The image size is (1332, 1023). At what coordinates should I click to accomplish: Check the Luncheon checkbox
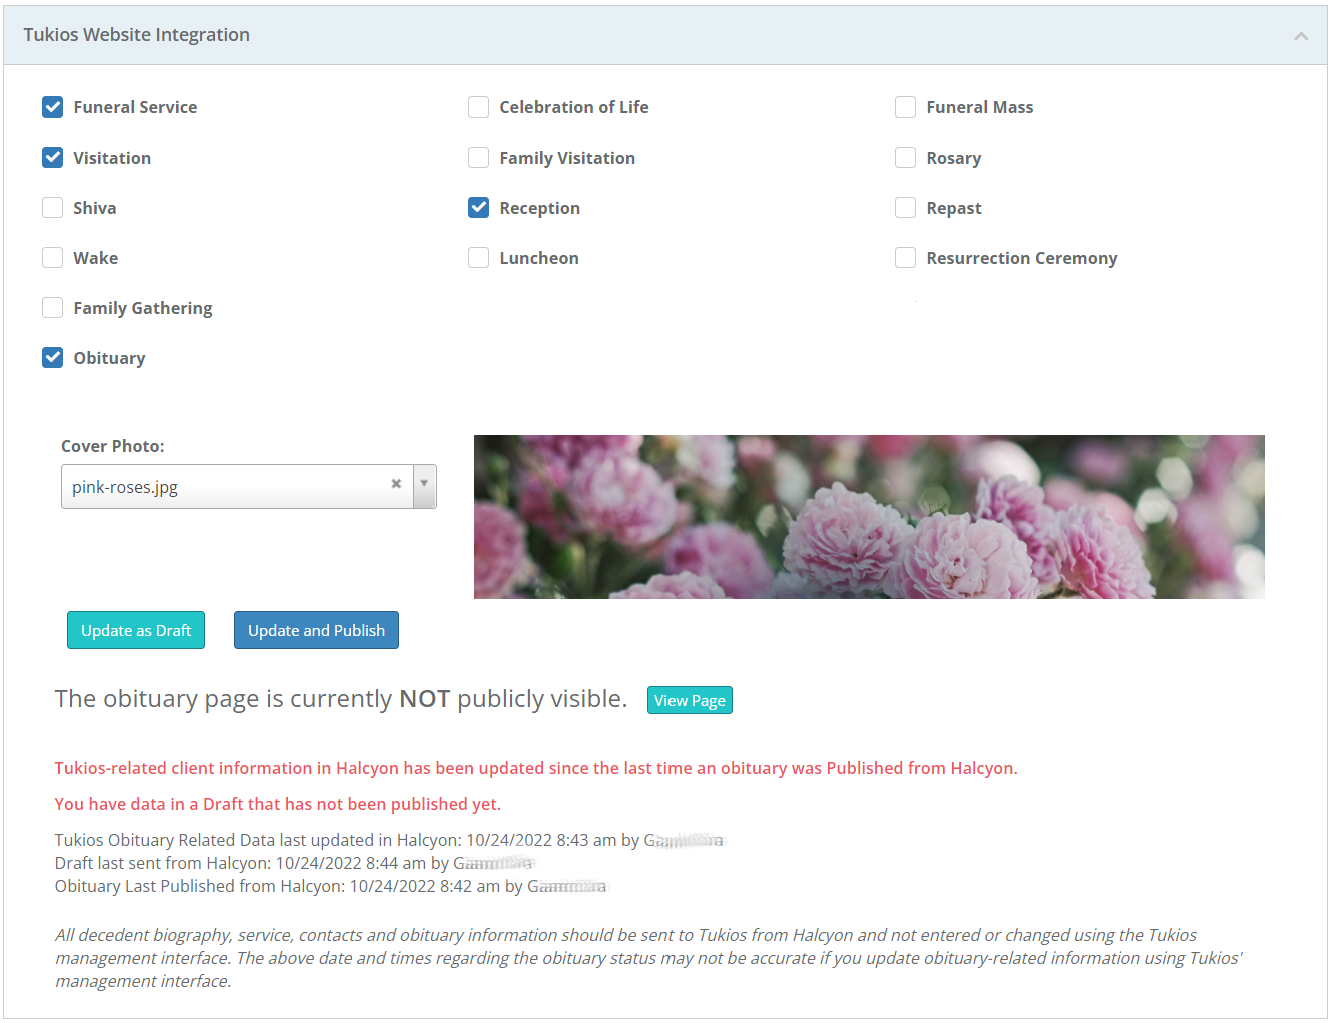coord(479,258)
